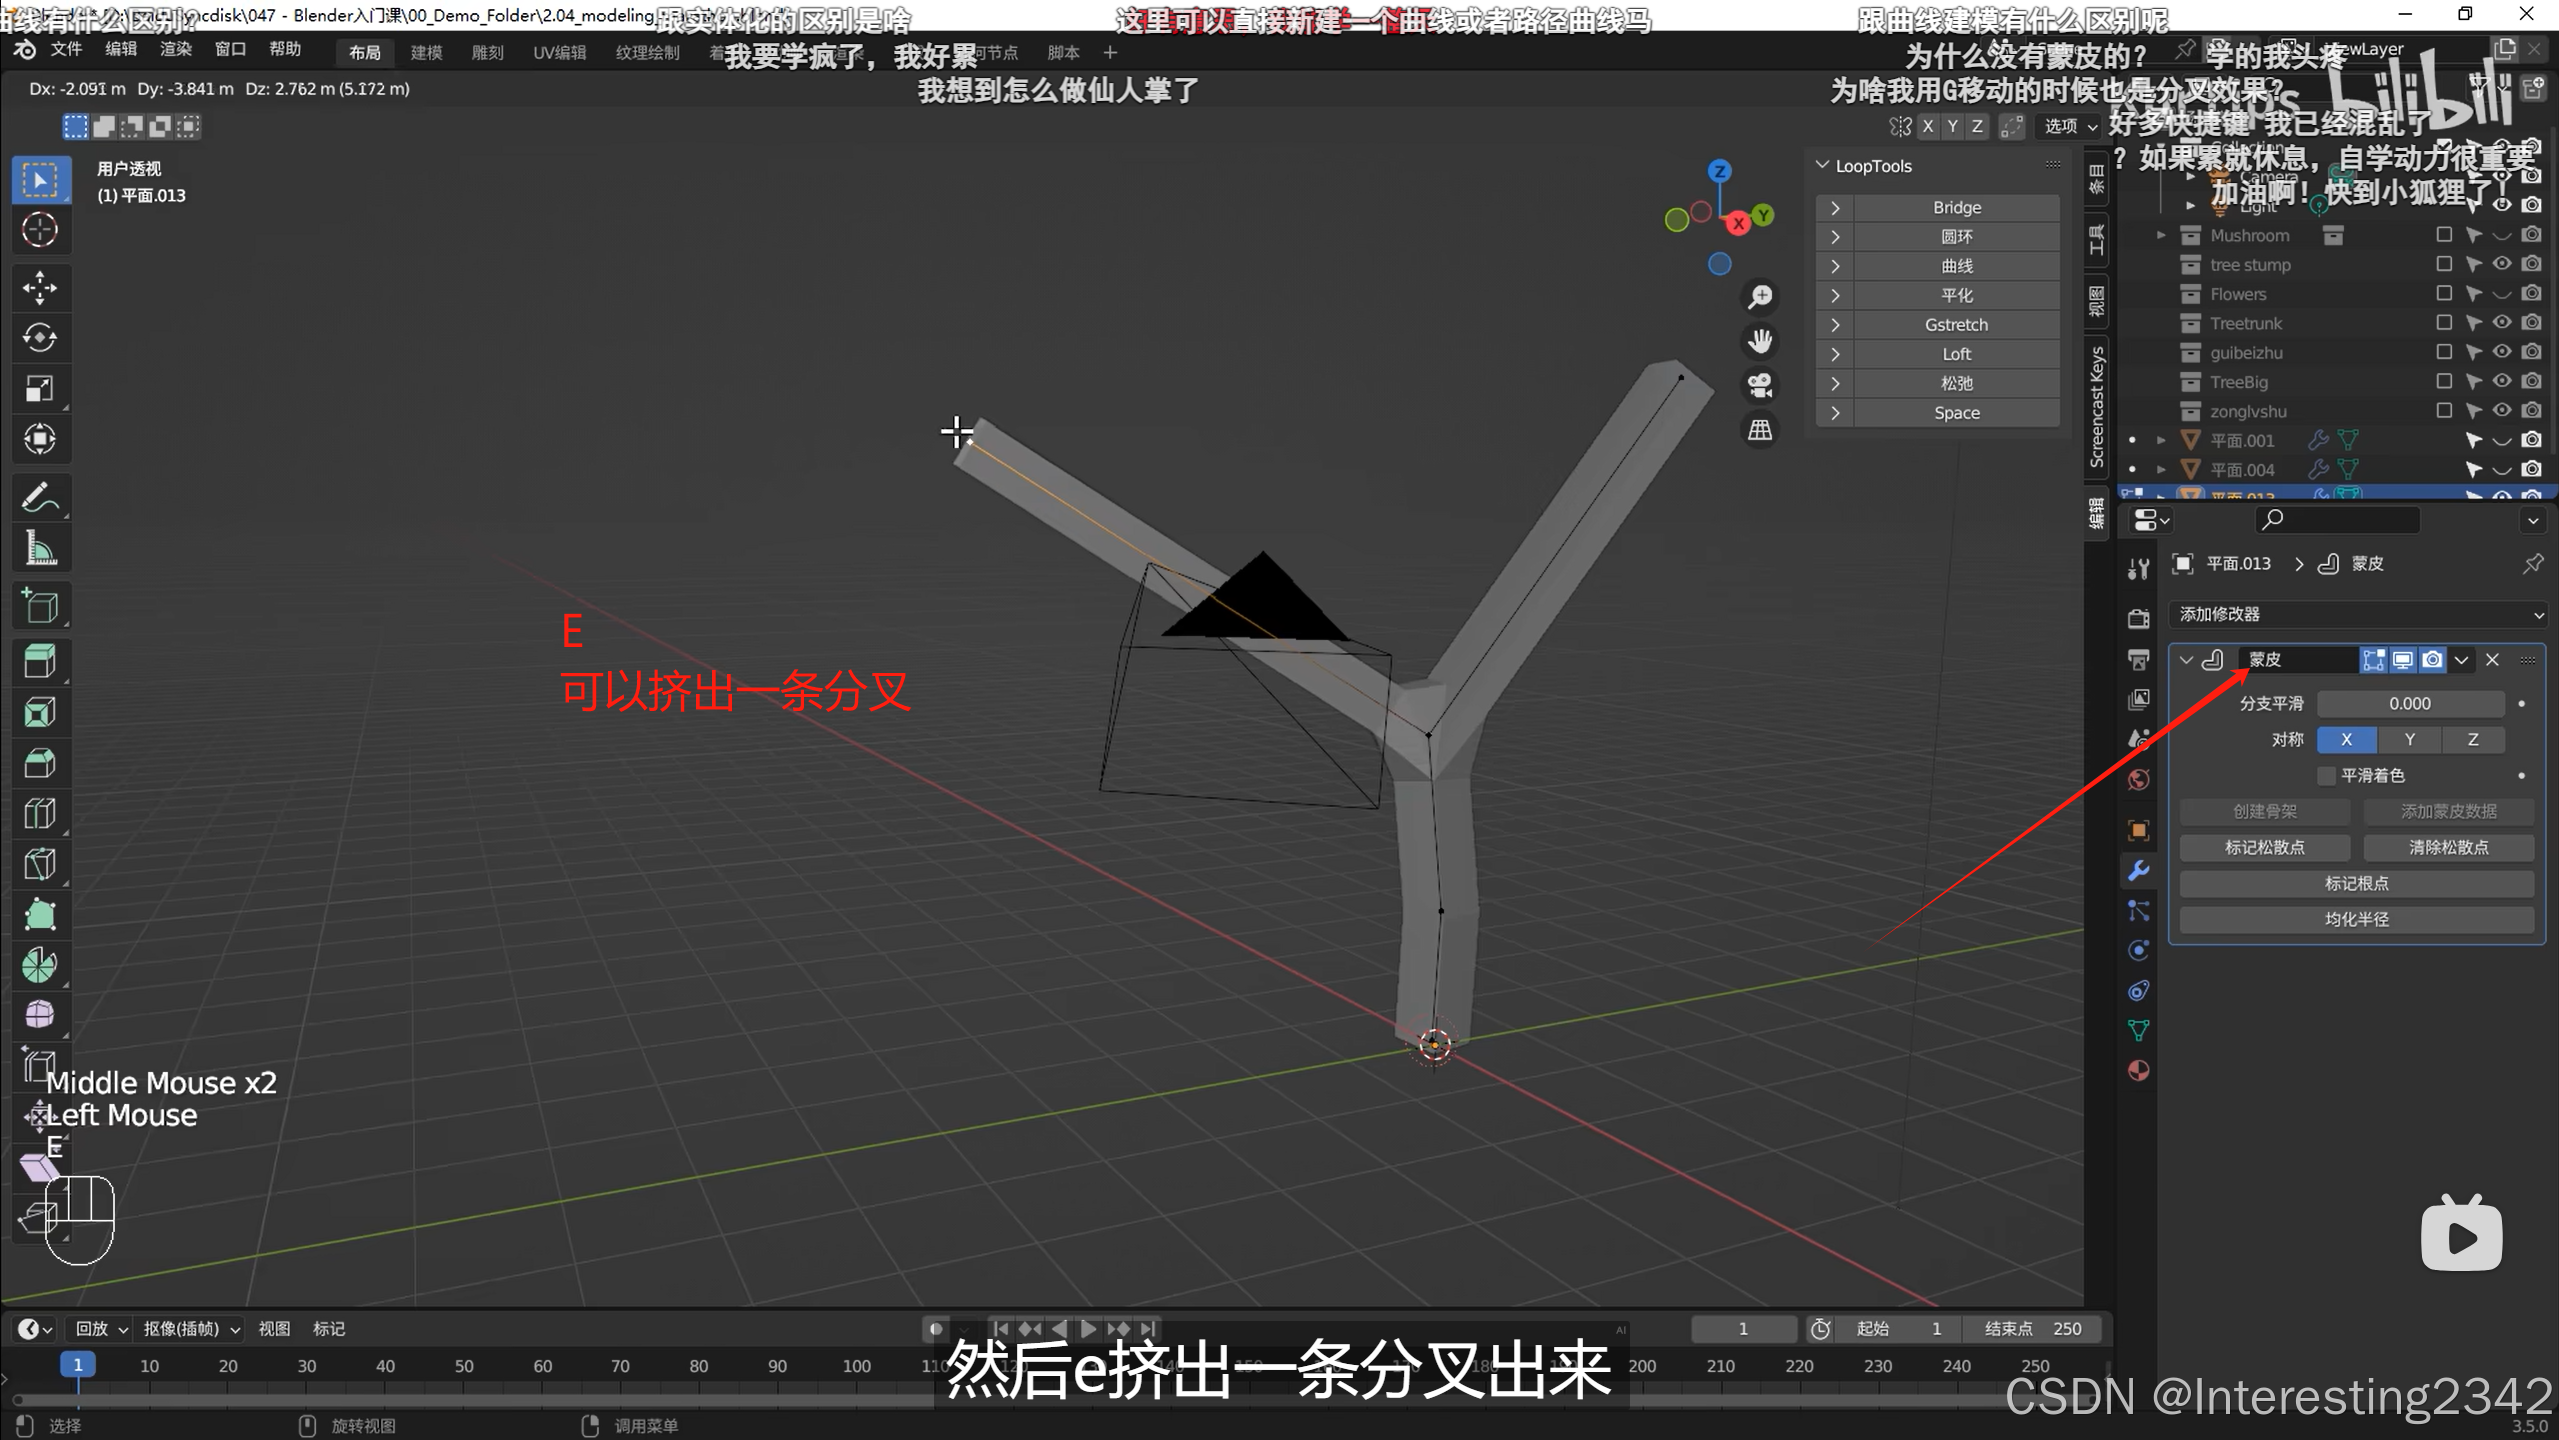The image size is (2559, 1440).
Task: Adjust the 分支平滑 value slider
Action: (2409, 704)
